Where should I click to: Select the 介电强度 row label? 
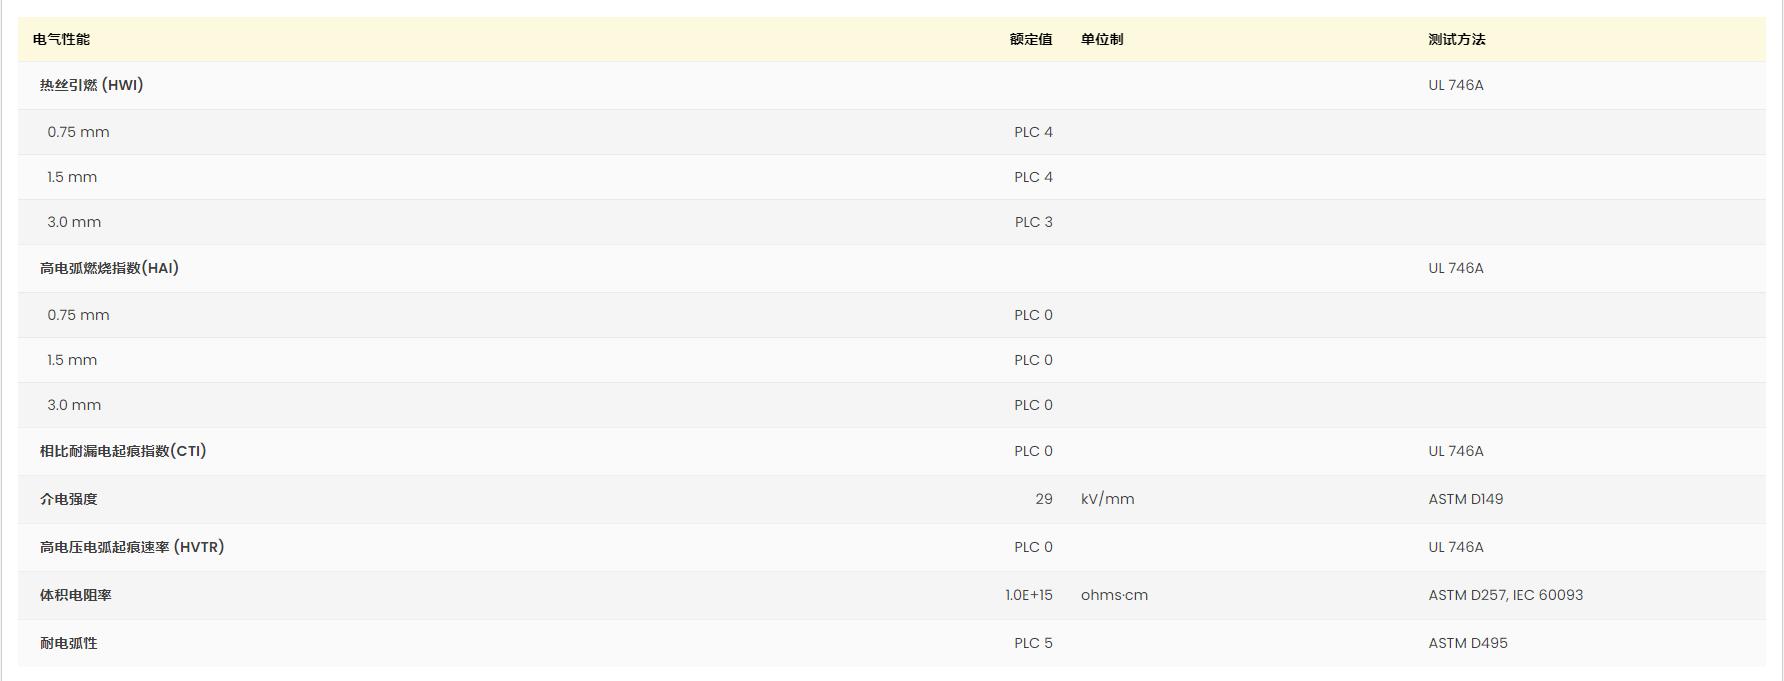(x=68, y=499)
